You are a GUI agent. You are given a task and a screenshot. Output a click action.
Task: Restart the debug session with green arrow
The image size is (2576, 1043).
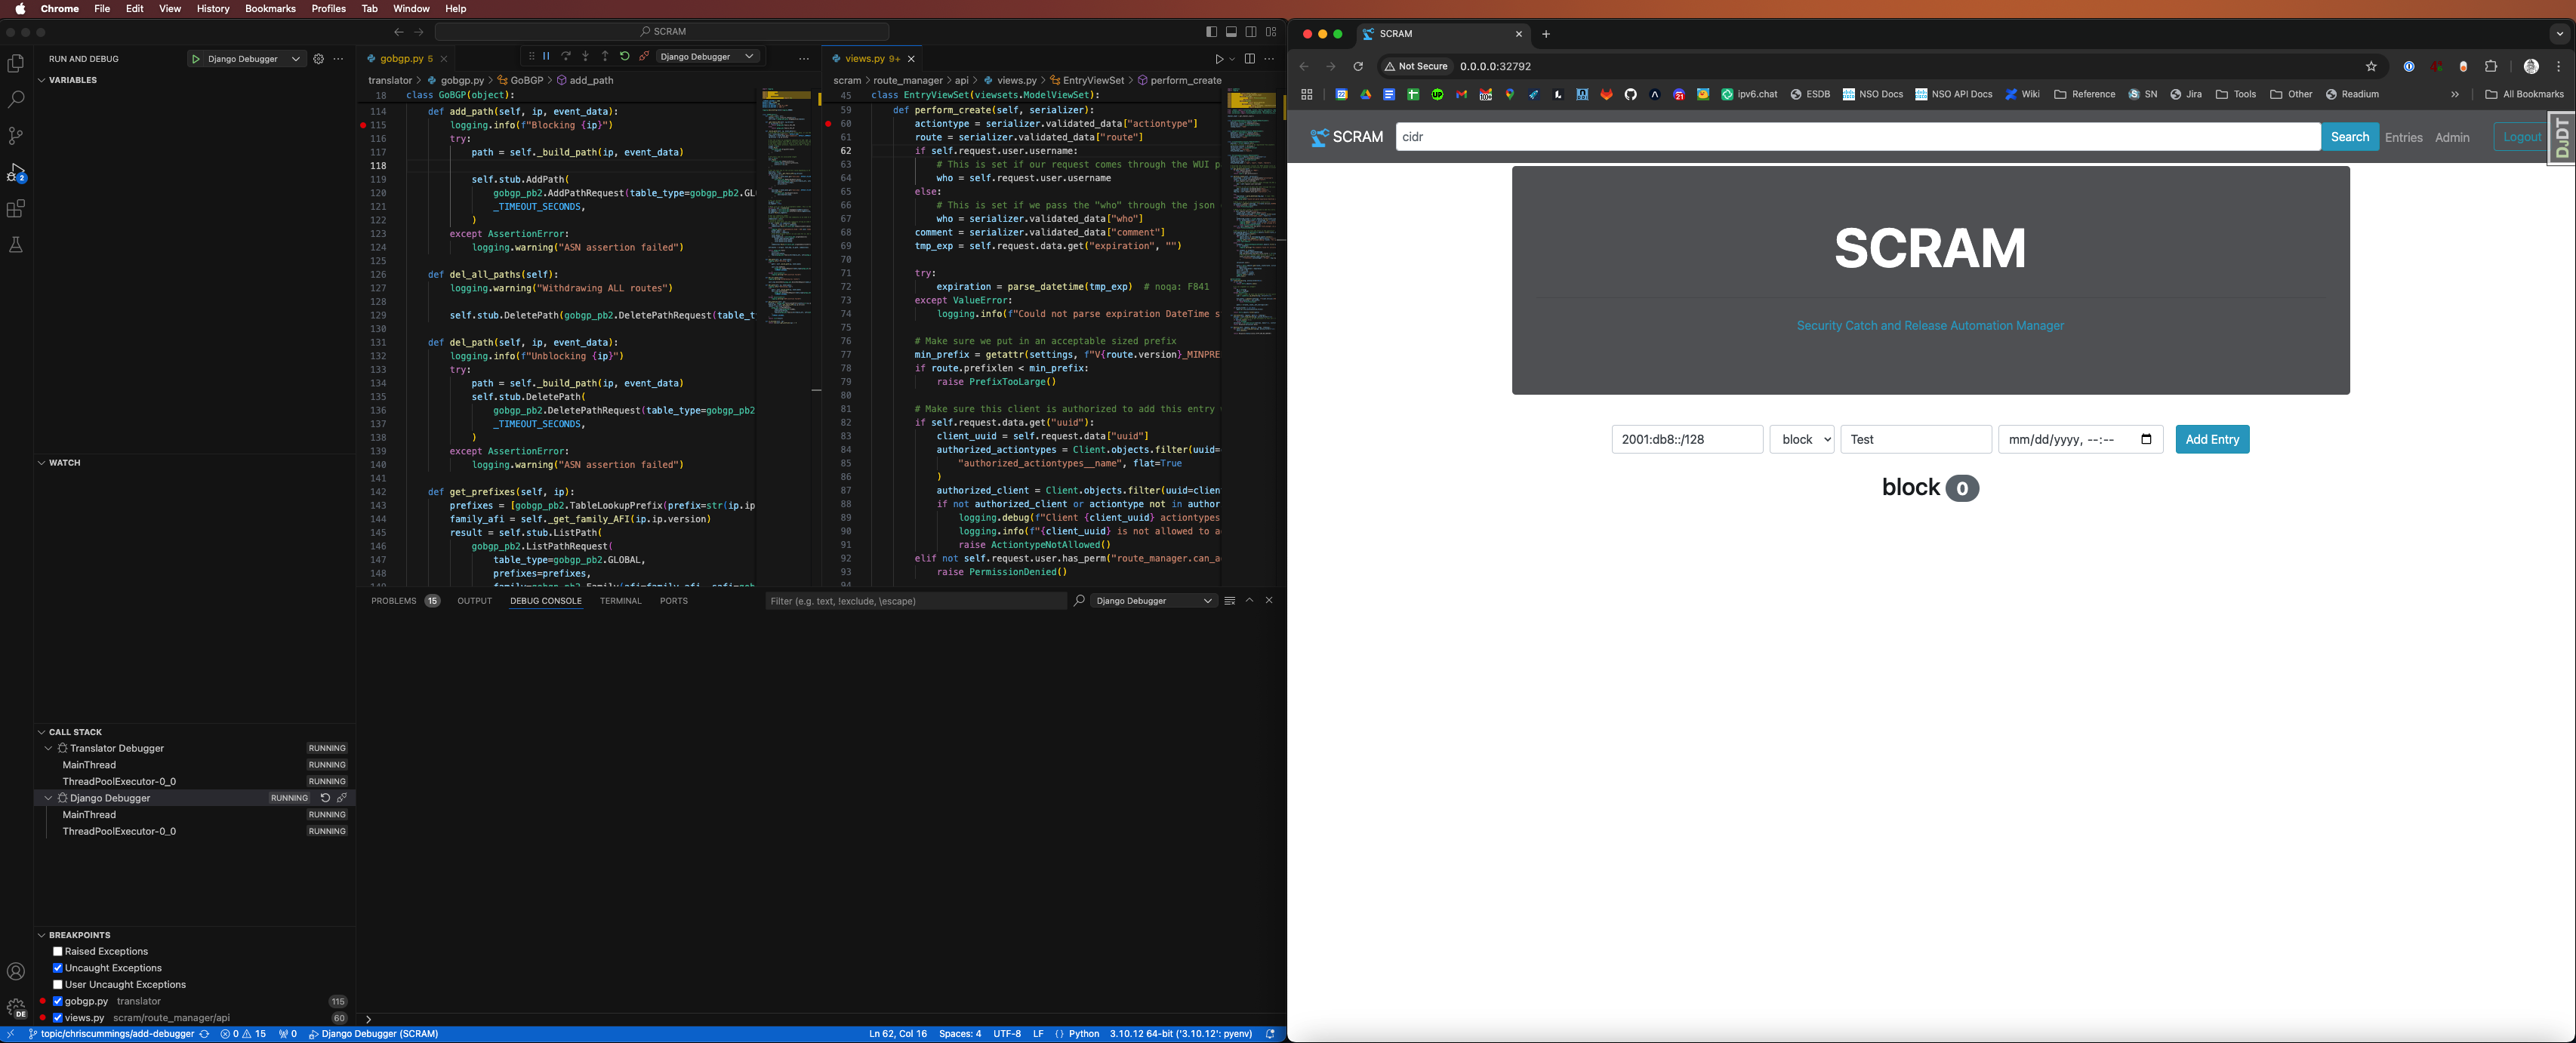tap(624, 56)
